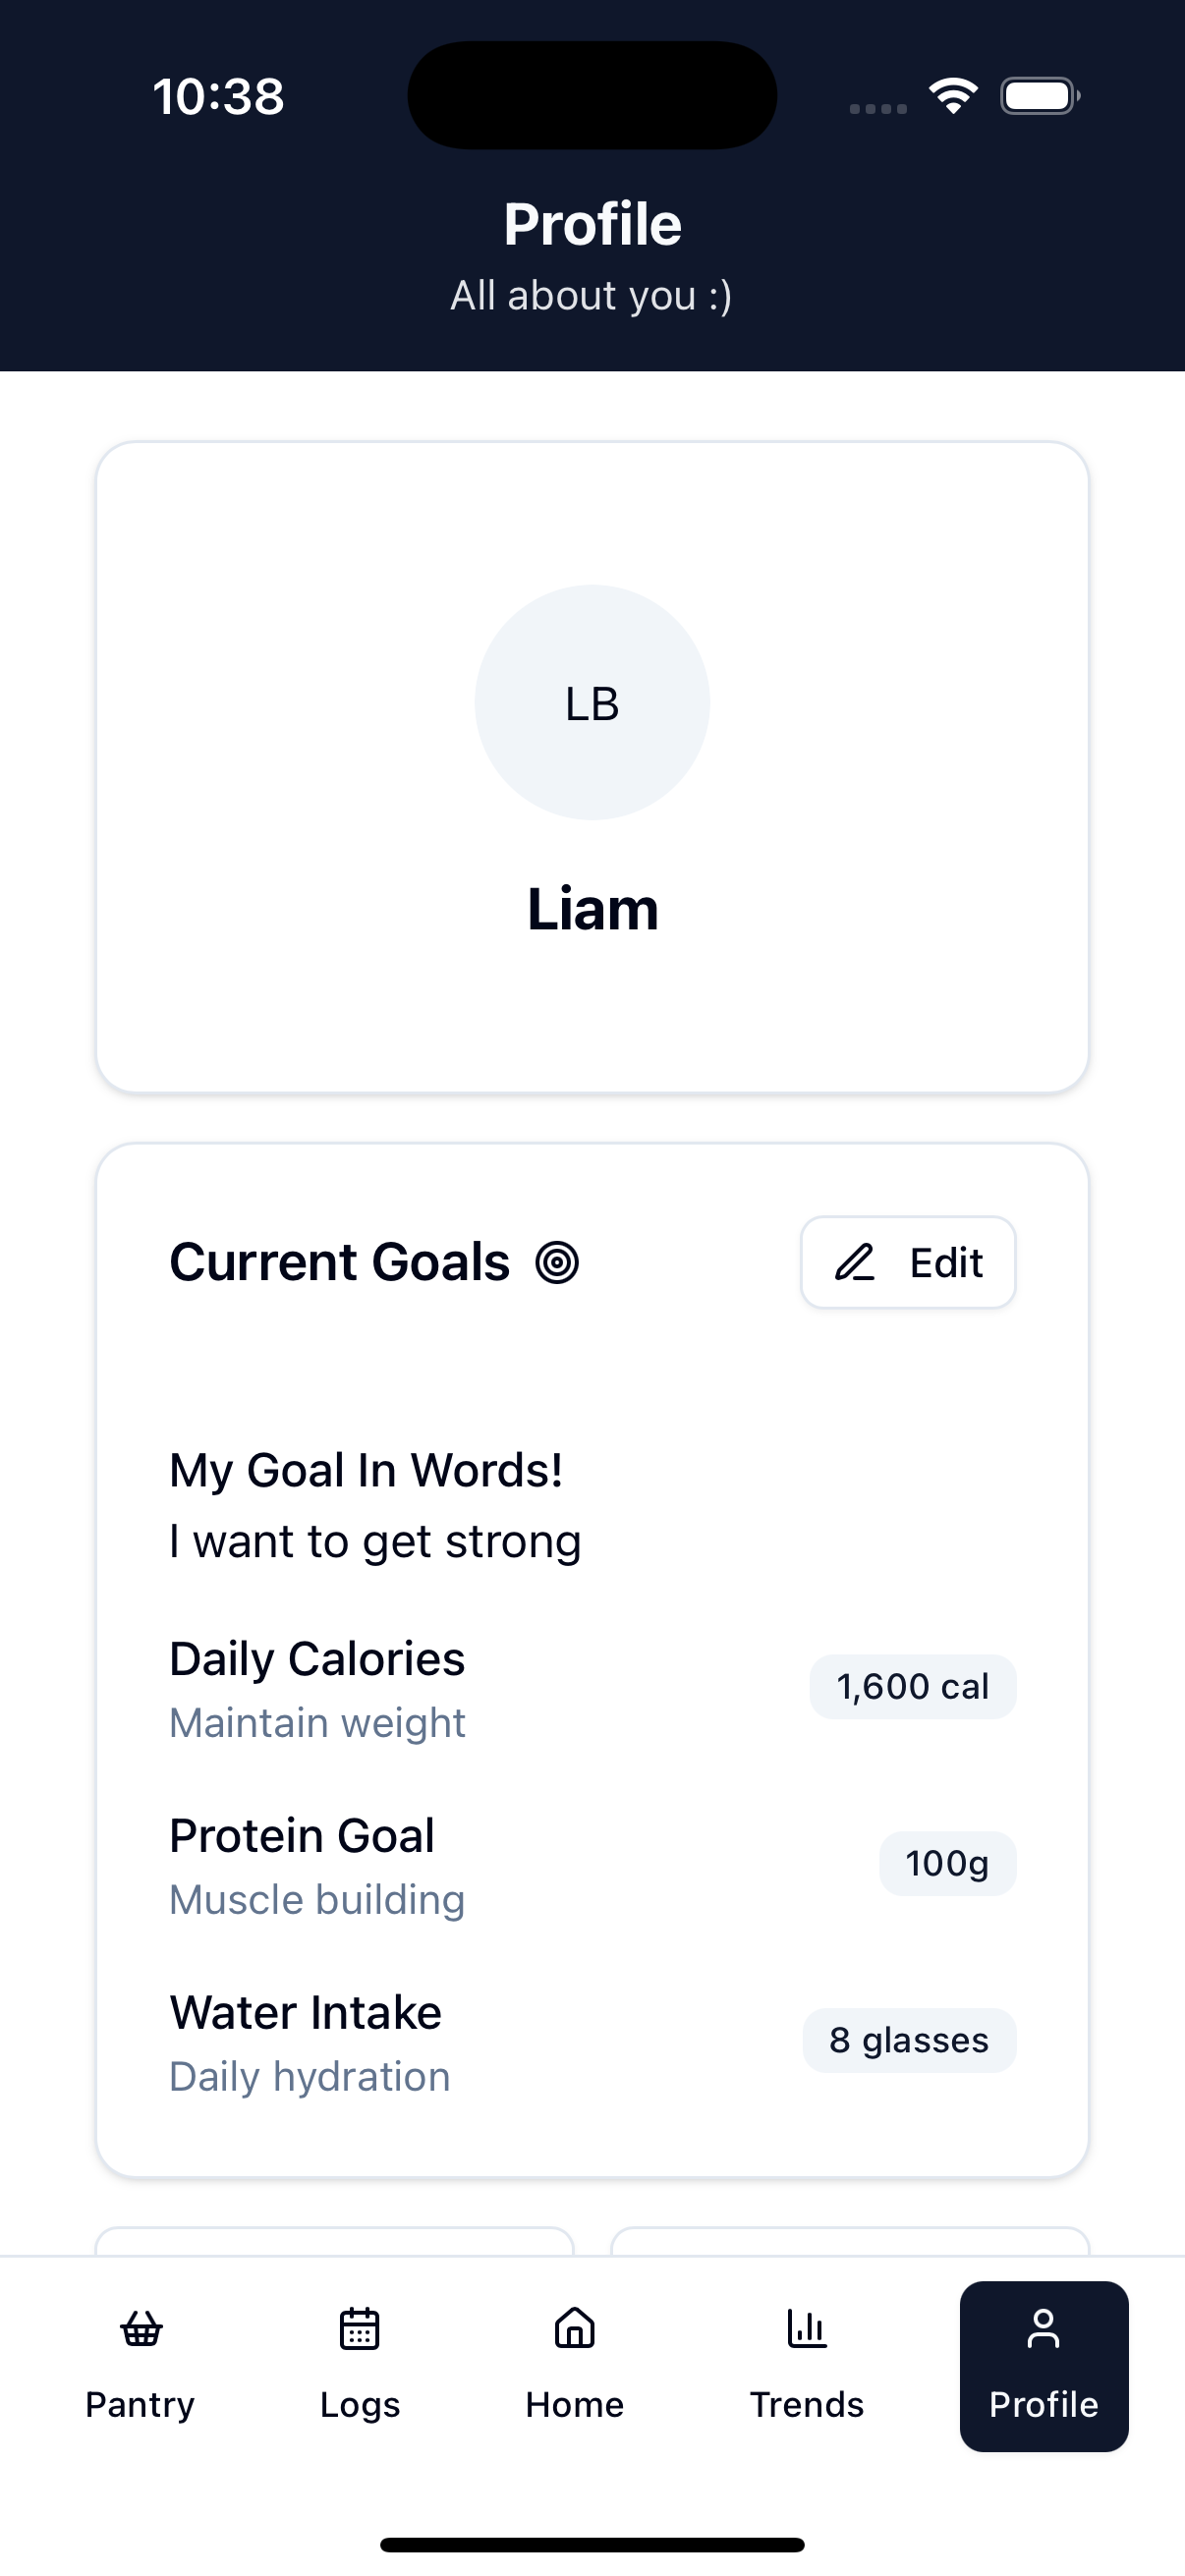Tap the Water Intake goal title
This screenshot has height=2576, width=1185.
[x=305, y=2012]
